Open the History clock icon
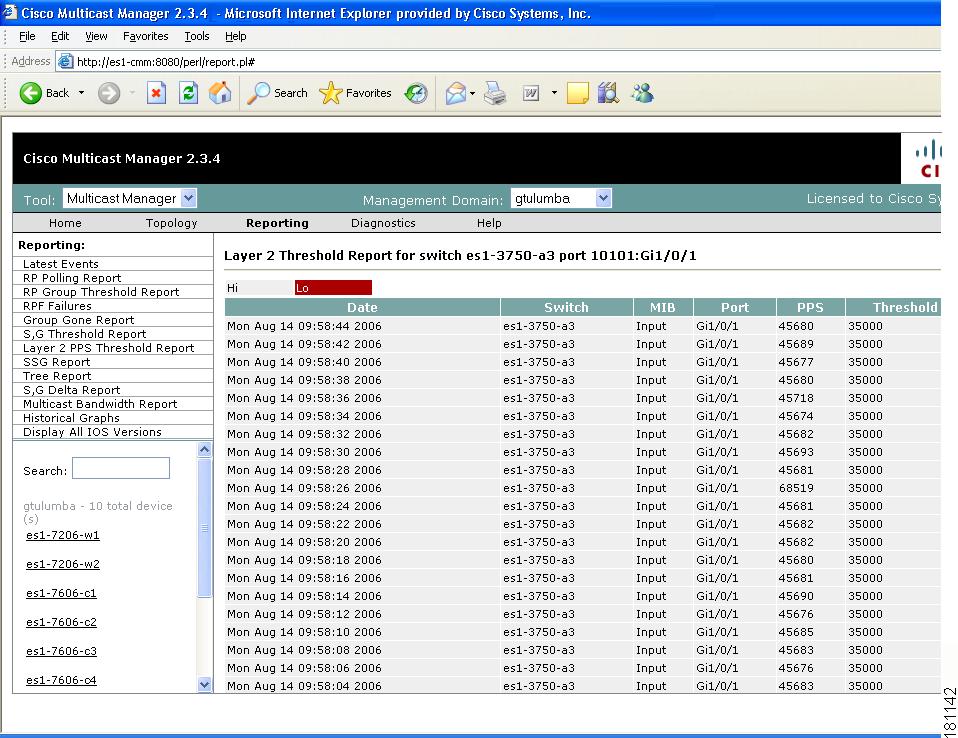The image size is (958, 738). [x=416, y=93]
